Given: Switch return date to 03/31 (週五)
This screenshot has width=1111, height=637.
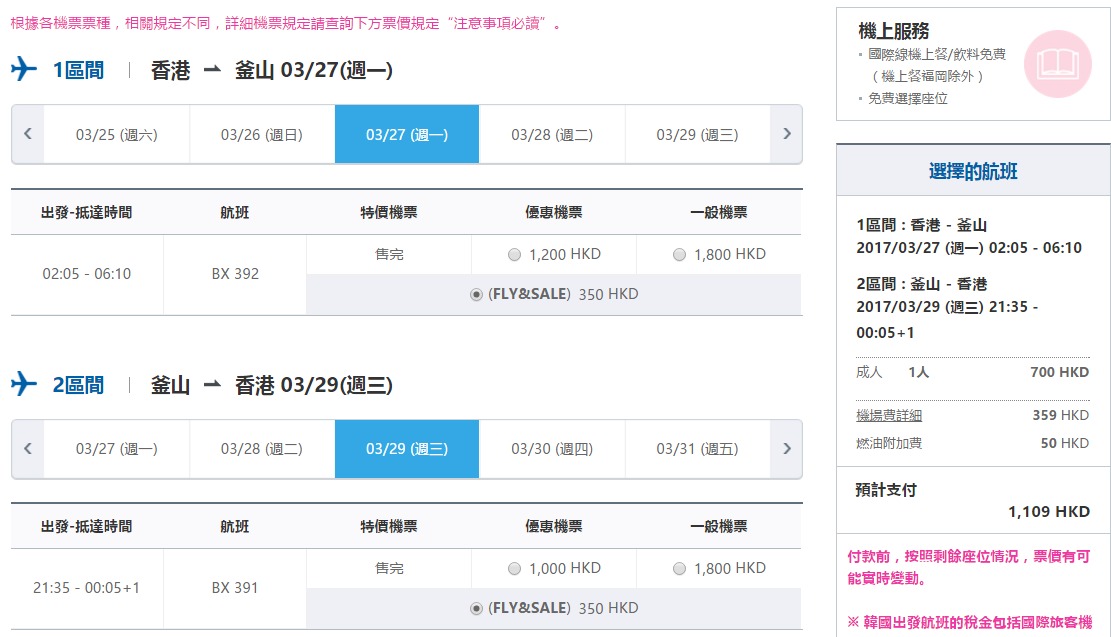Looking at the screenshot, I should [x=697, y=449].
